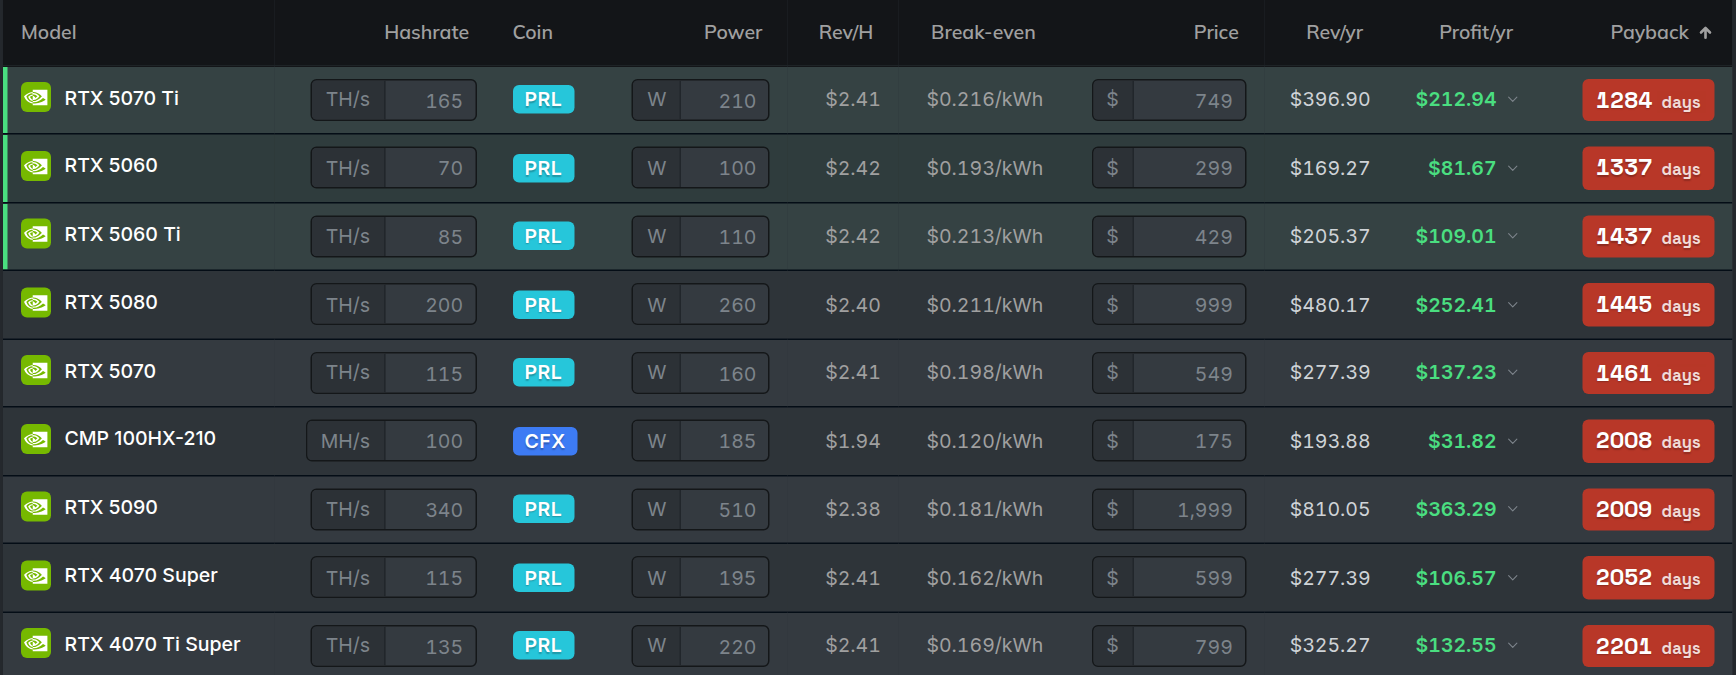
Task: Expand profit chevron in RTX 5090 row
Action: [1513, 509]
